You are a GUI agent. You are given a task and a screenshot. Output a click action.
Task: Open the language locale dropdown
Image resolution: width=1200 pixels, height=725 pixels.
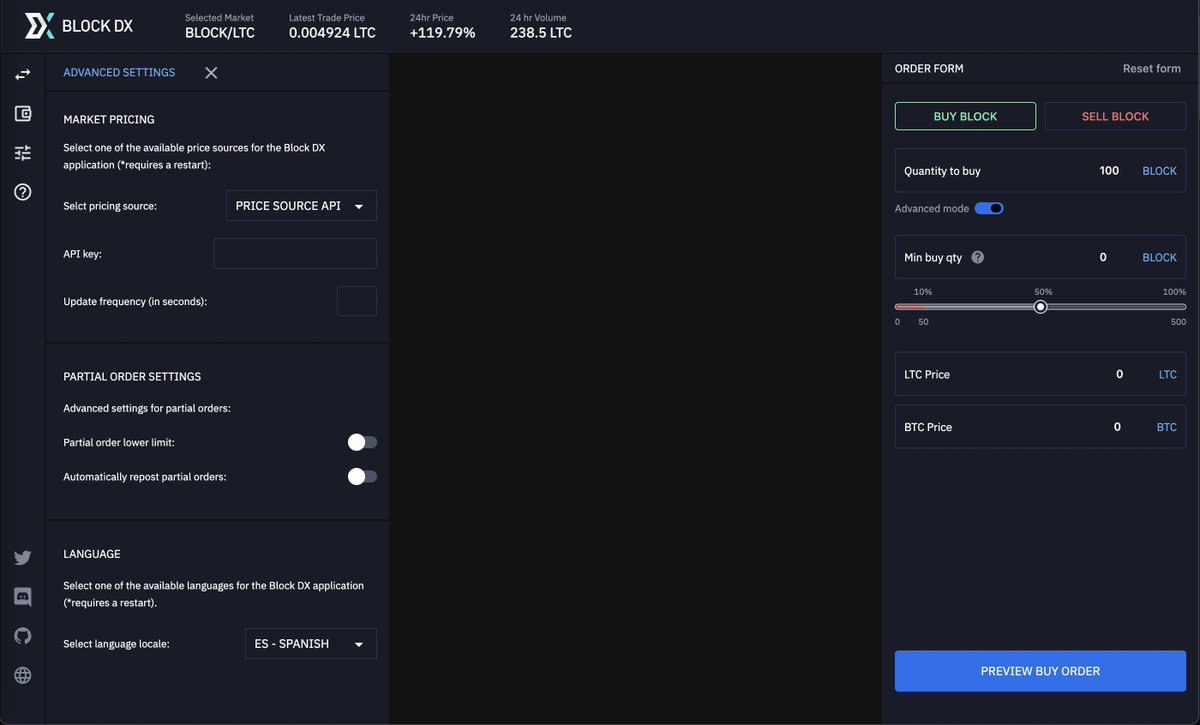click(x=311, y=644)
